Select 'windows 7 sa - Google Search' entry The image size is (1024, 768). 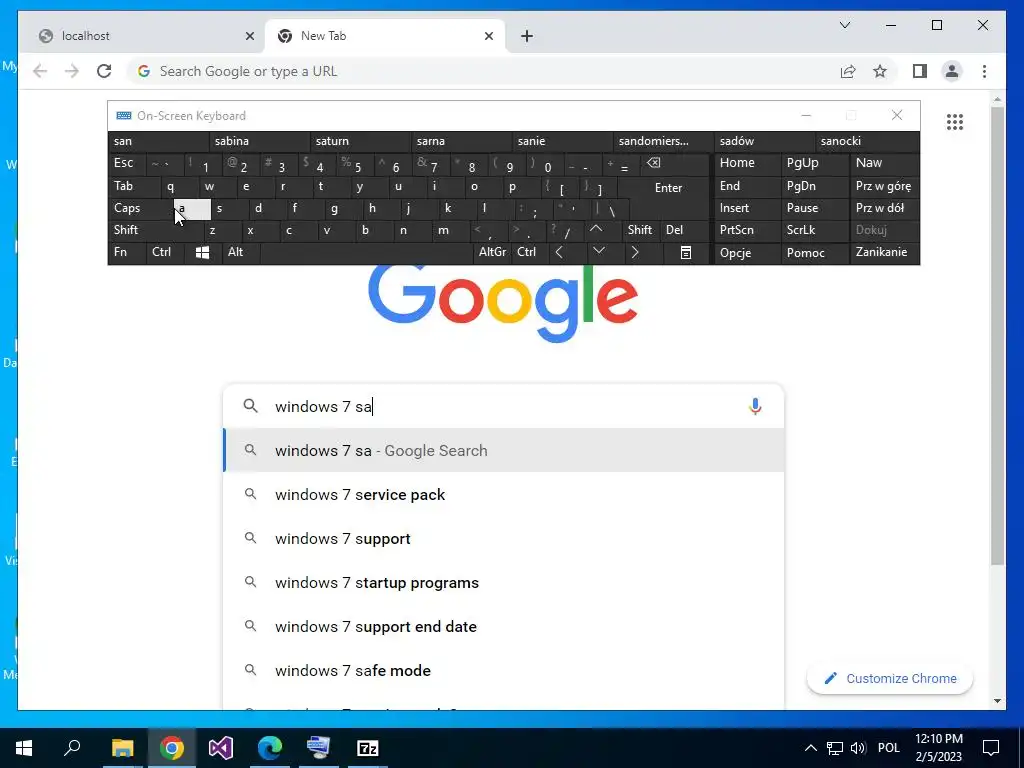[504, 451]
